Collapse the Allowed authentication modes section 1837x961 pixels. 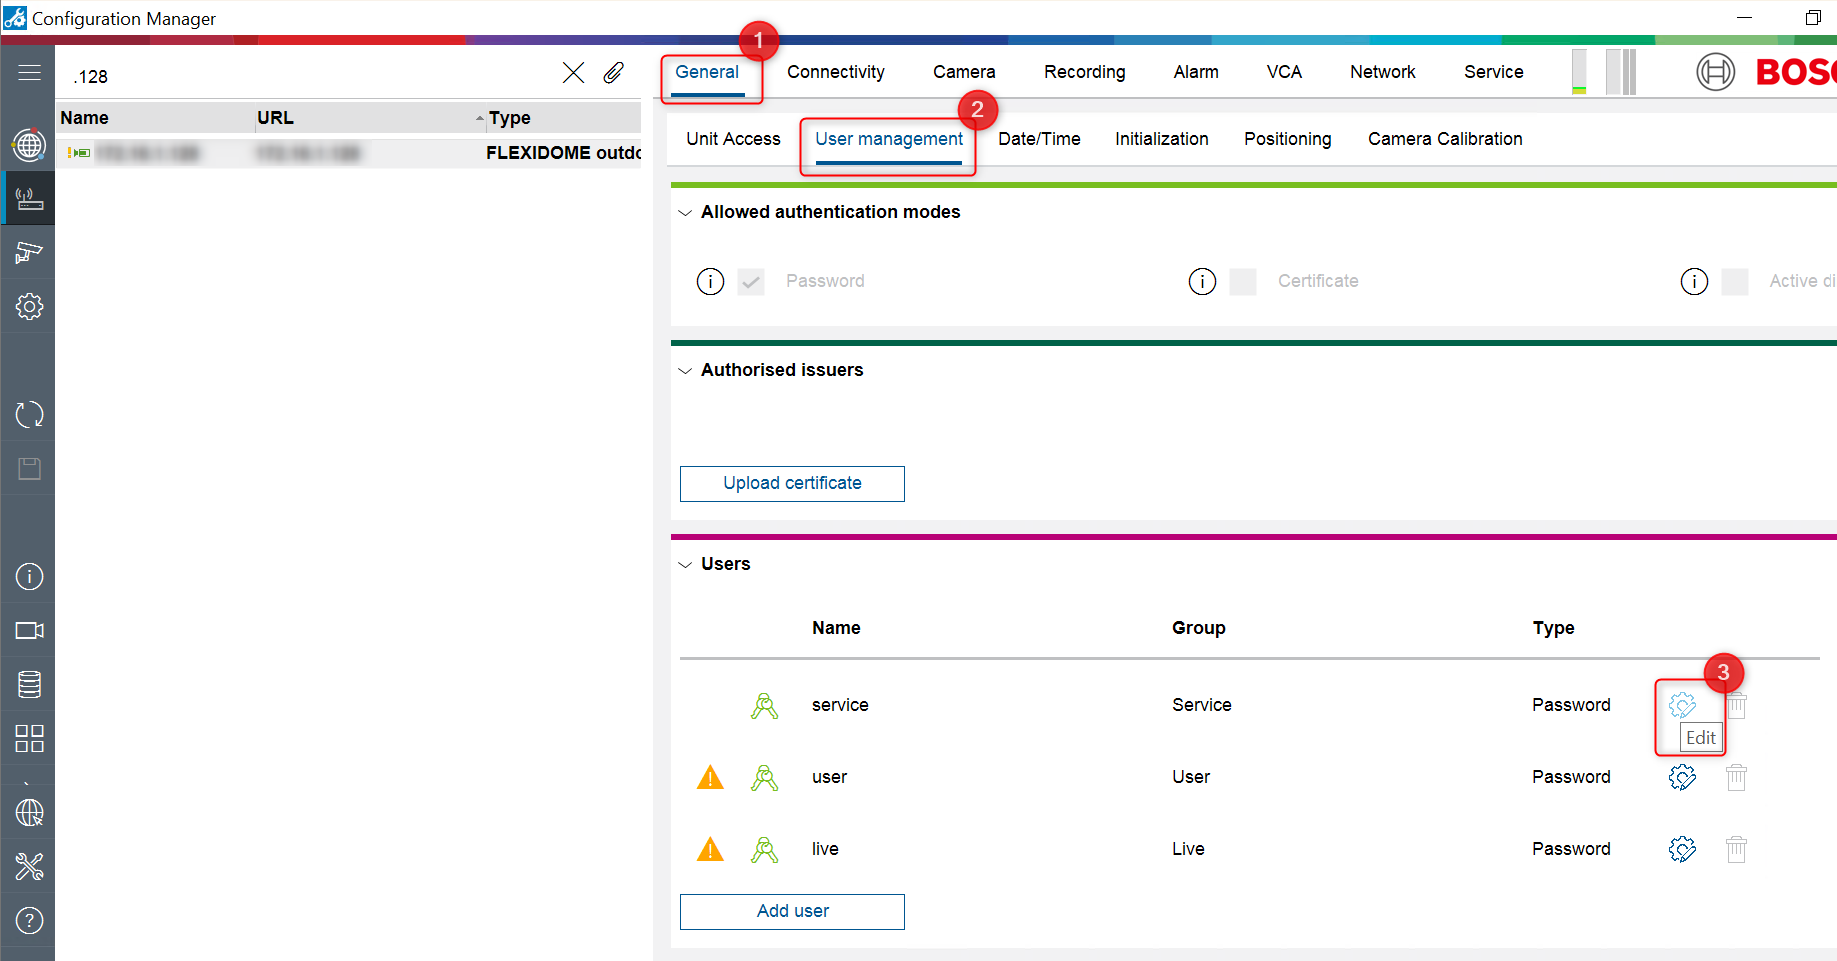[x=685, y=213]
